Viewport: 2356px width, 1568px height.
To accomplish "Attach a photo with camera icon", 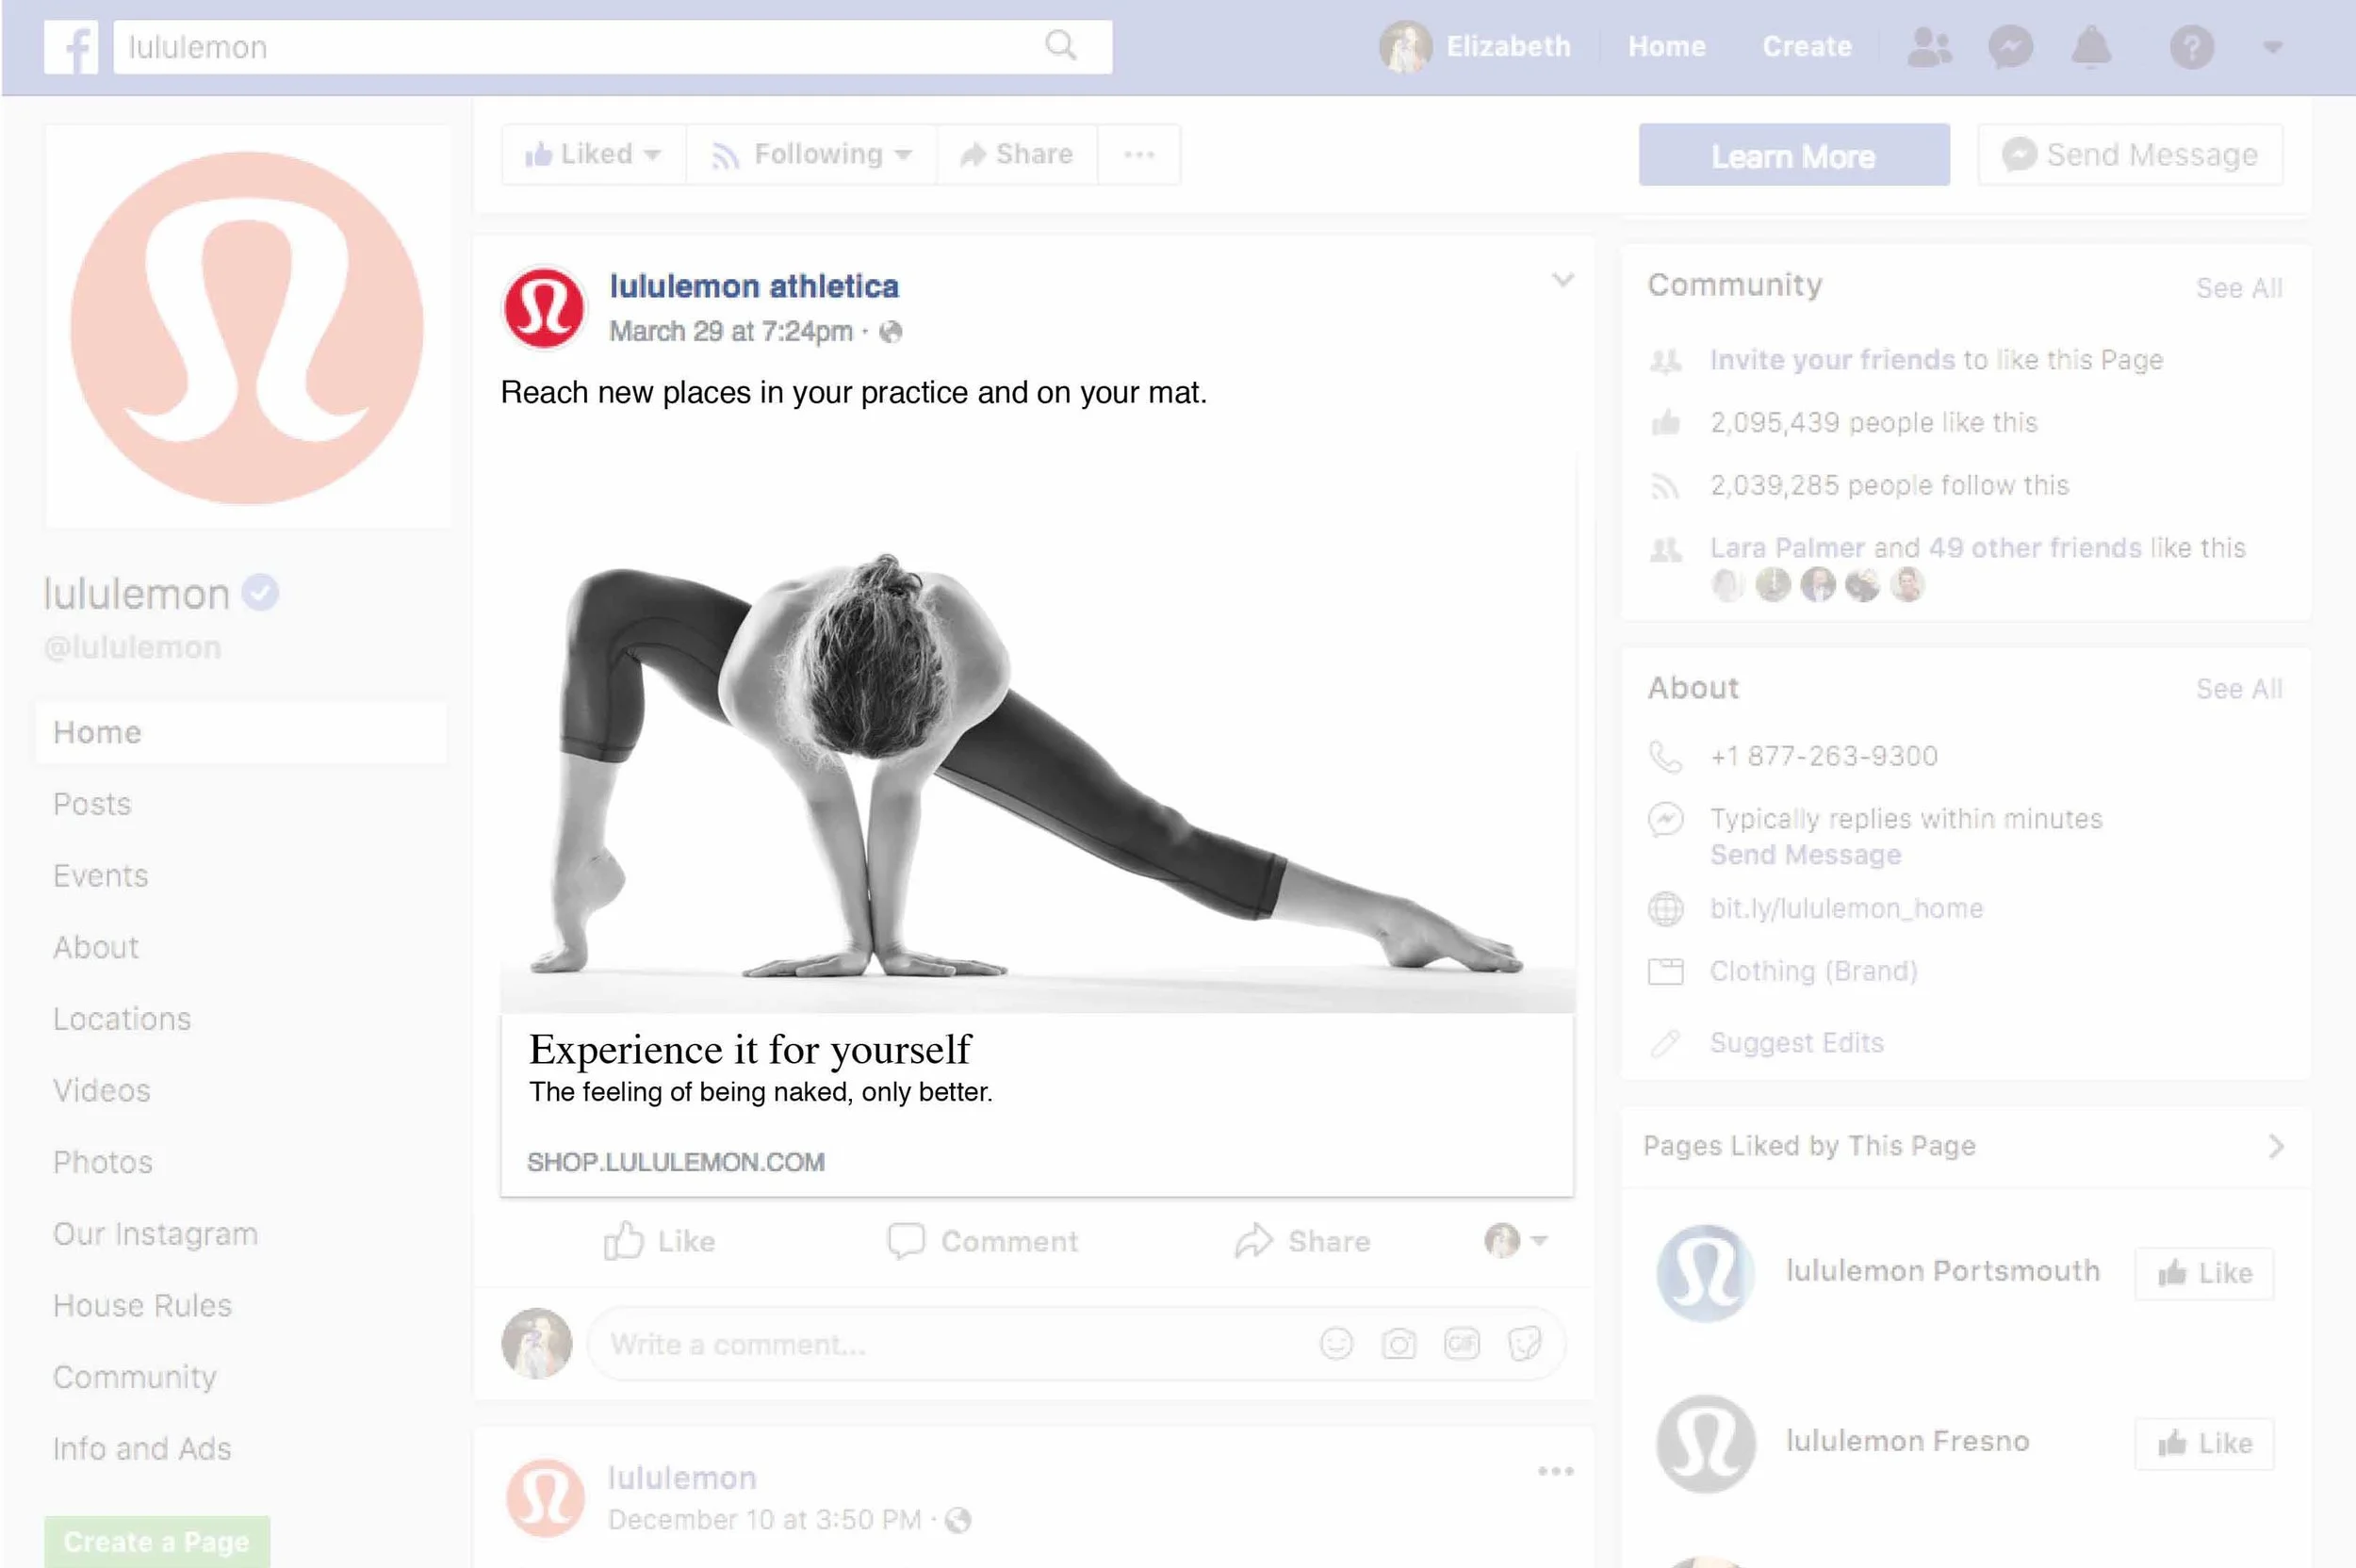I will click(1398, 1343).
